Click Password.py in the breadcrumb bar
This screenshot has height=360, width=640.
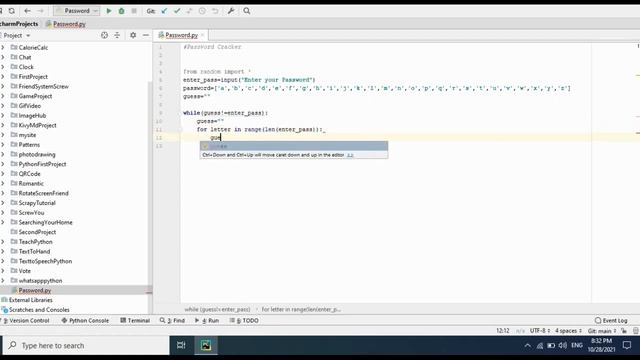(x=66, y=24)
